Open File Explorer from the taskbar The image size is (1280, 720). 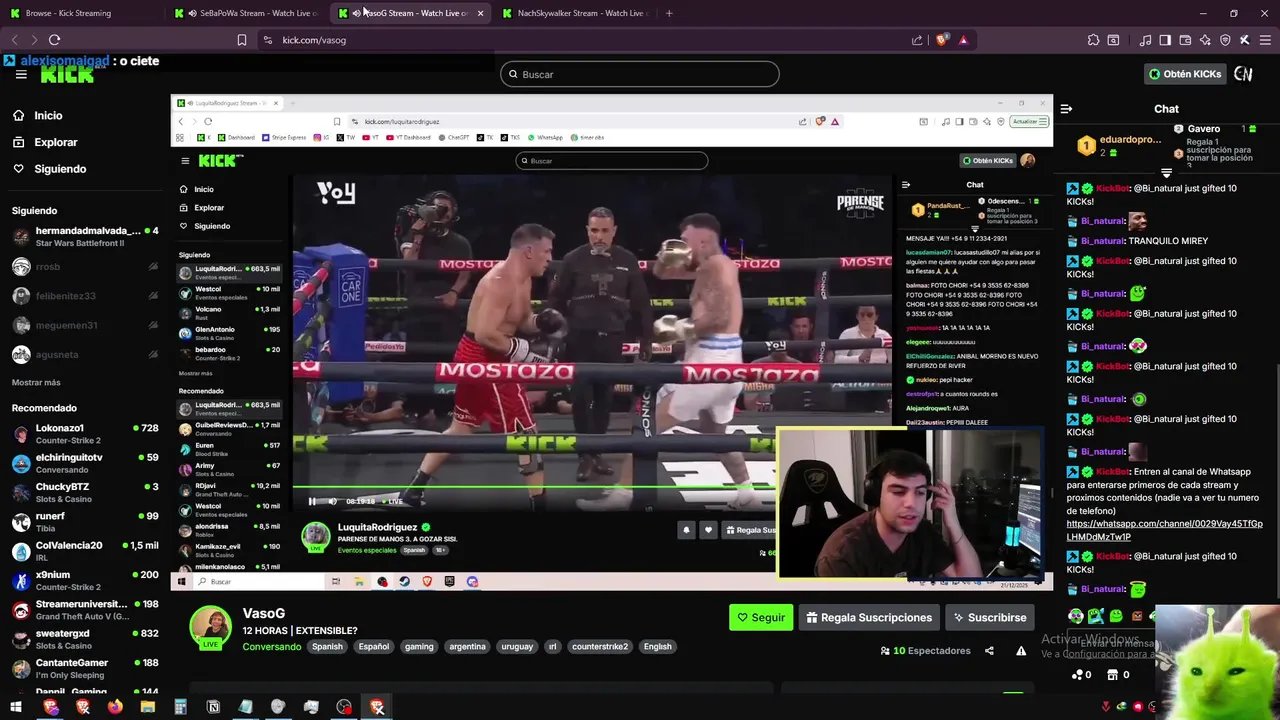point(148,707)
